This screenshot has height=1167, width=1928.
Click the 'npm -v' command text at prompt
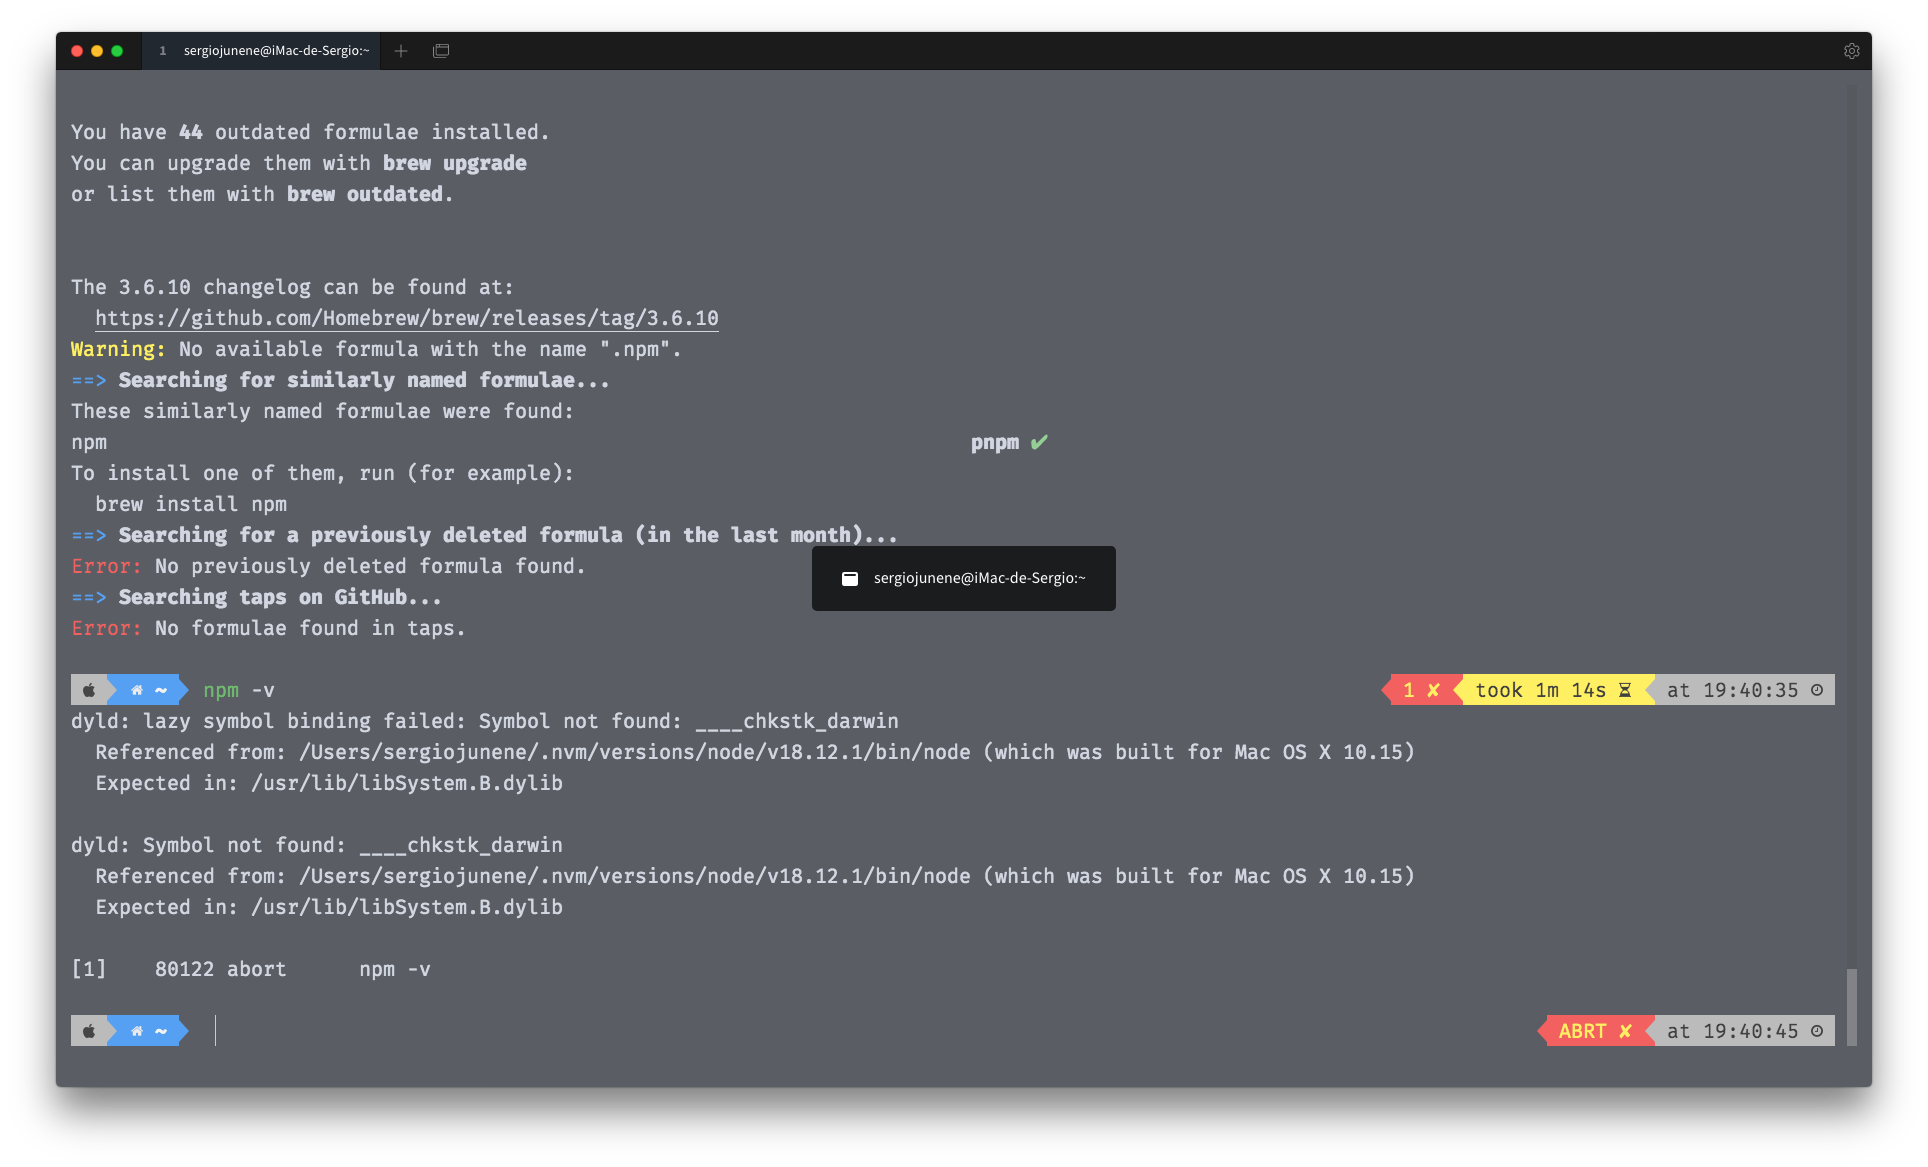239,690
